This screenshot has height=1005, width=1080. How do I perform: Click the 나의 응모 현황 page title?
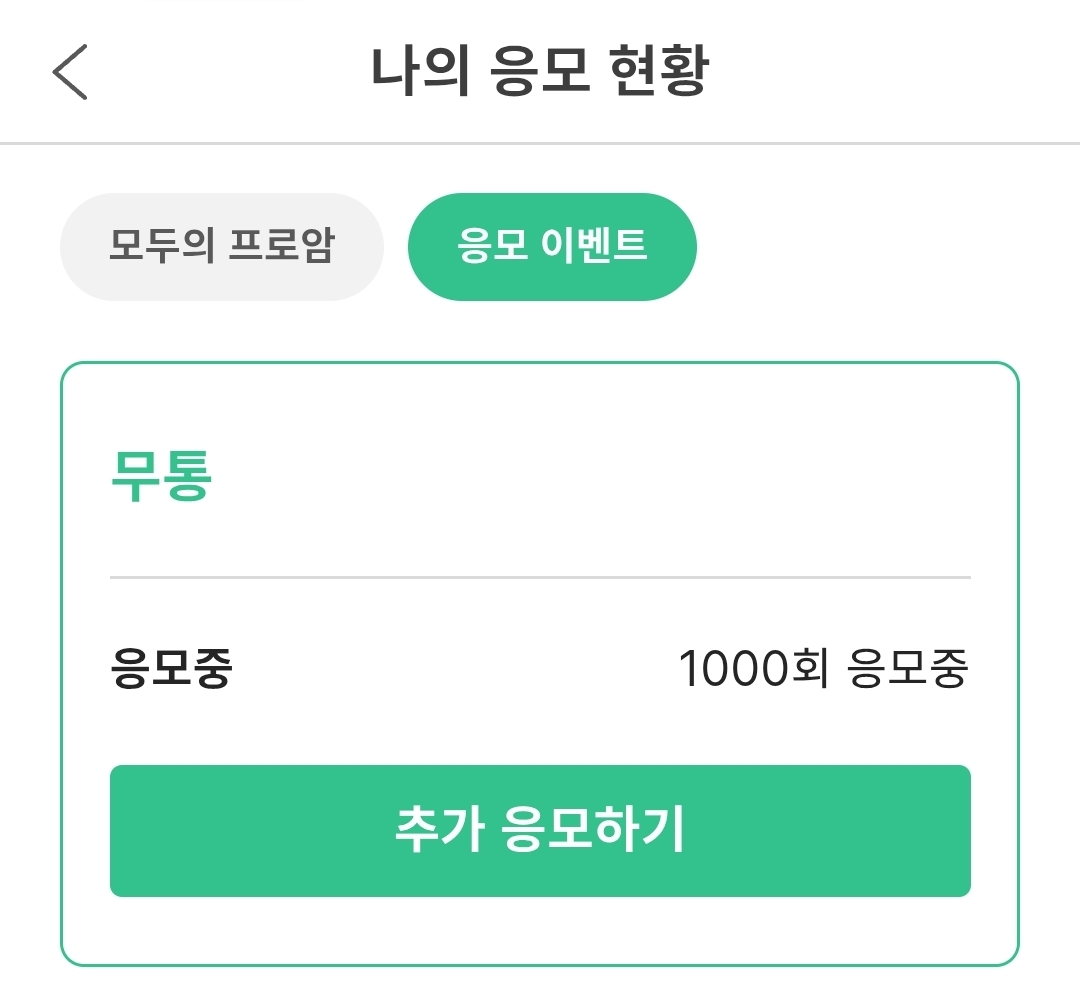pos(539,72)
